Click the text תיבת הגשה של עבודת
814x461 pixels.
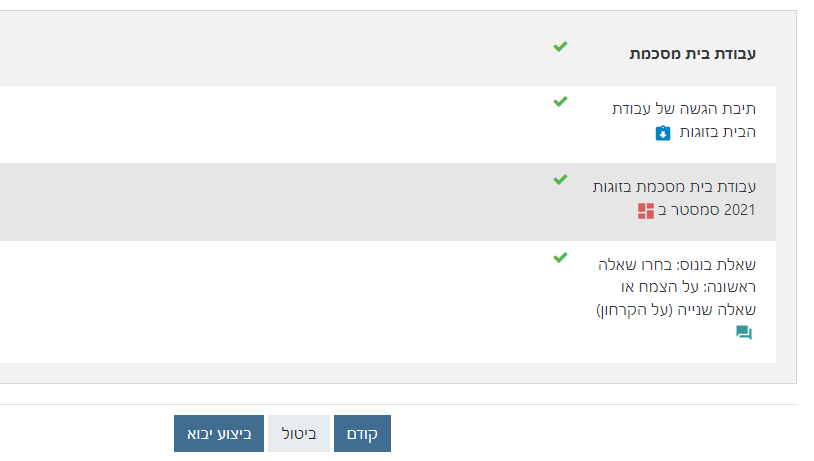point(684,109)
